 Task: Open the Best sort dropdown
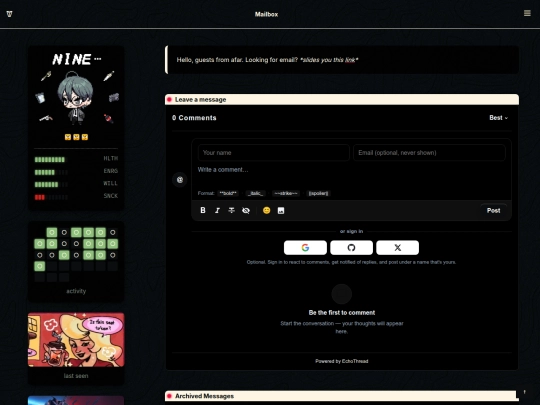click(498, 118)
